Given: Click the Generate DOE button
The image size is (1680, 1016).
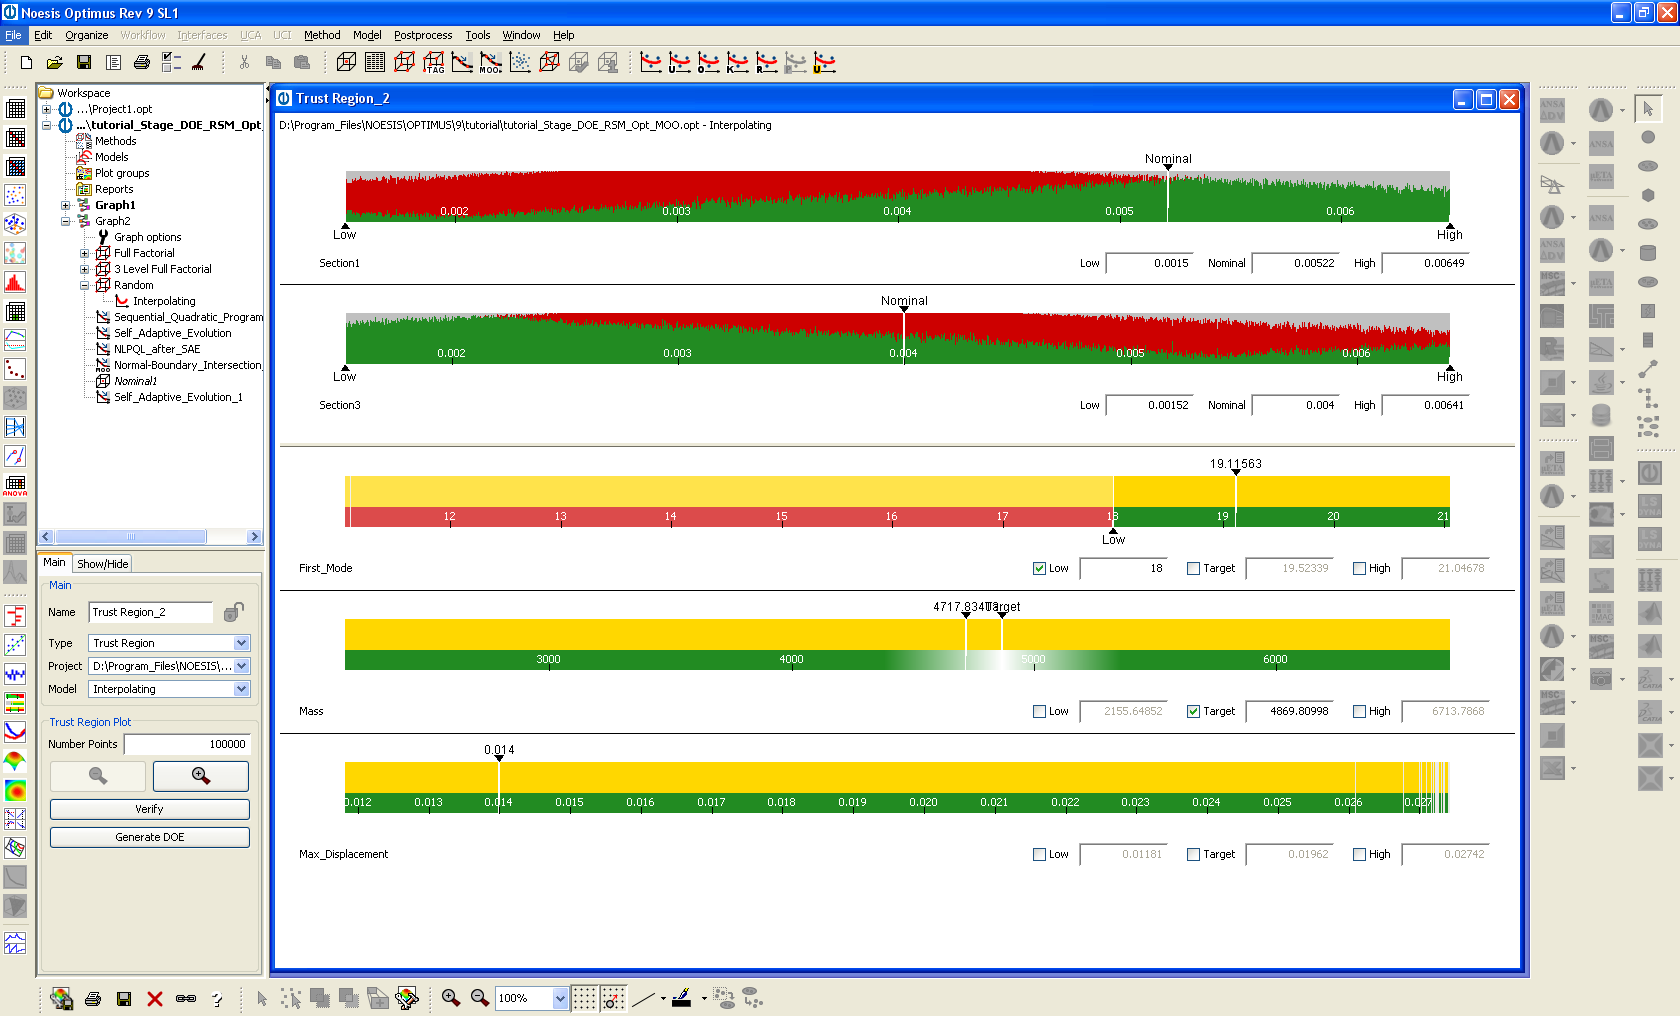Looking at the screenshot, I should coord(149,837).
